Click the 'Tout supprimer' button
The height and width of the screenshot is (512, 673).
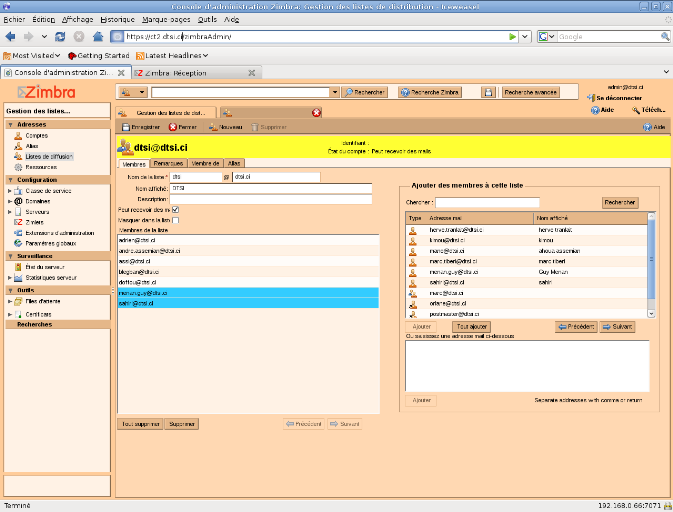[x=139, y=424]
